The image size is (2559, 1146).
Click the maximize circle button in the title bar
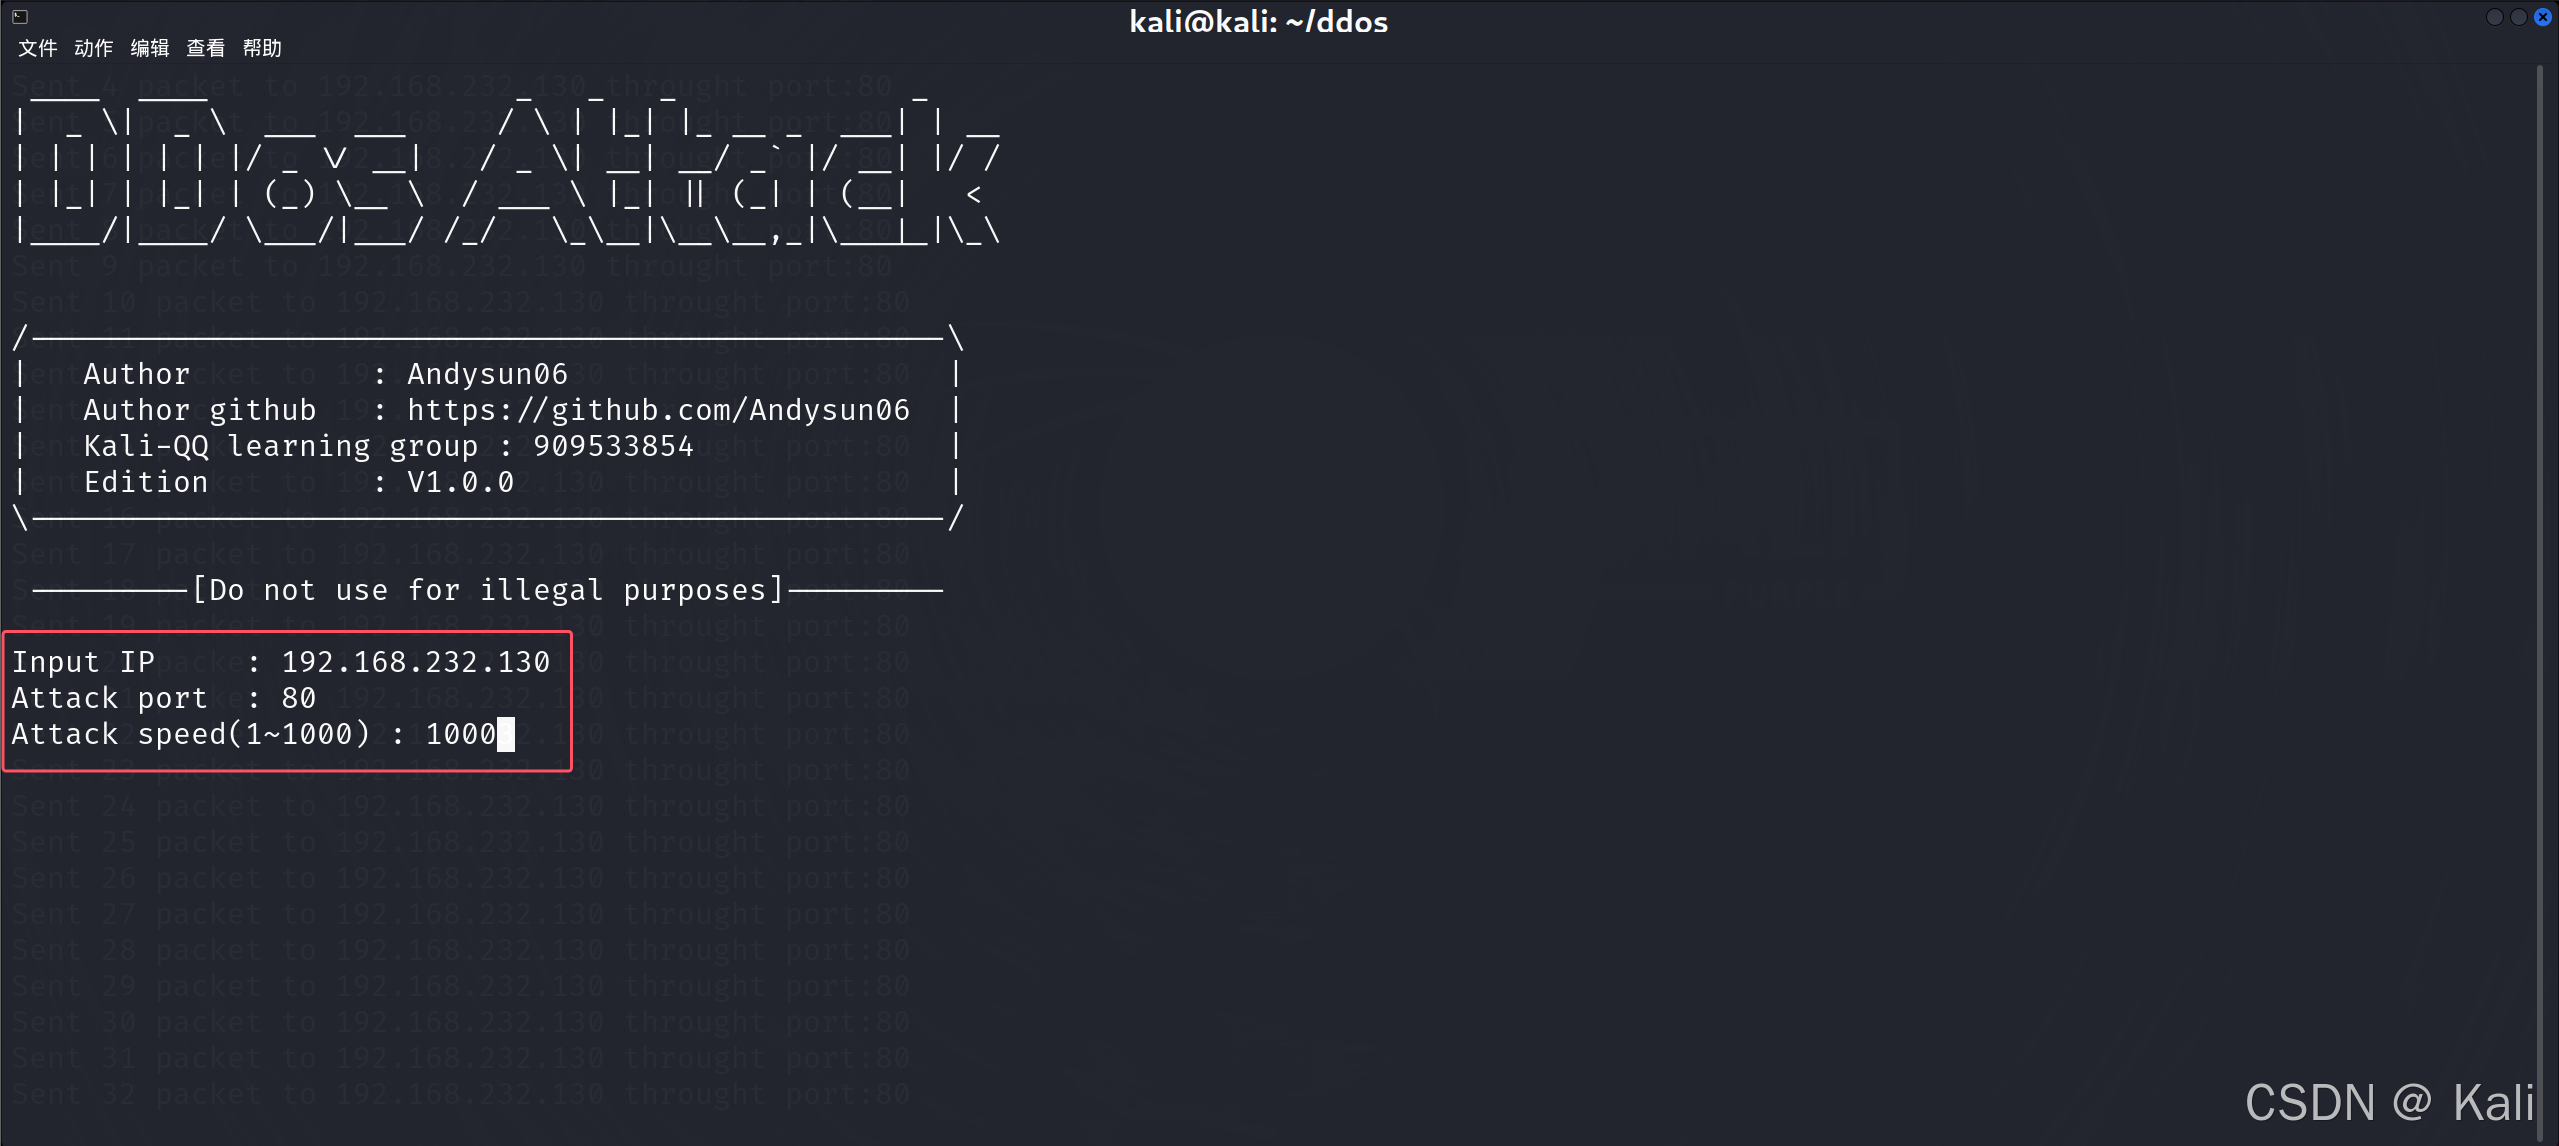coord(2519,17)
